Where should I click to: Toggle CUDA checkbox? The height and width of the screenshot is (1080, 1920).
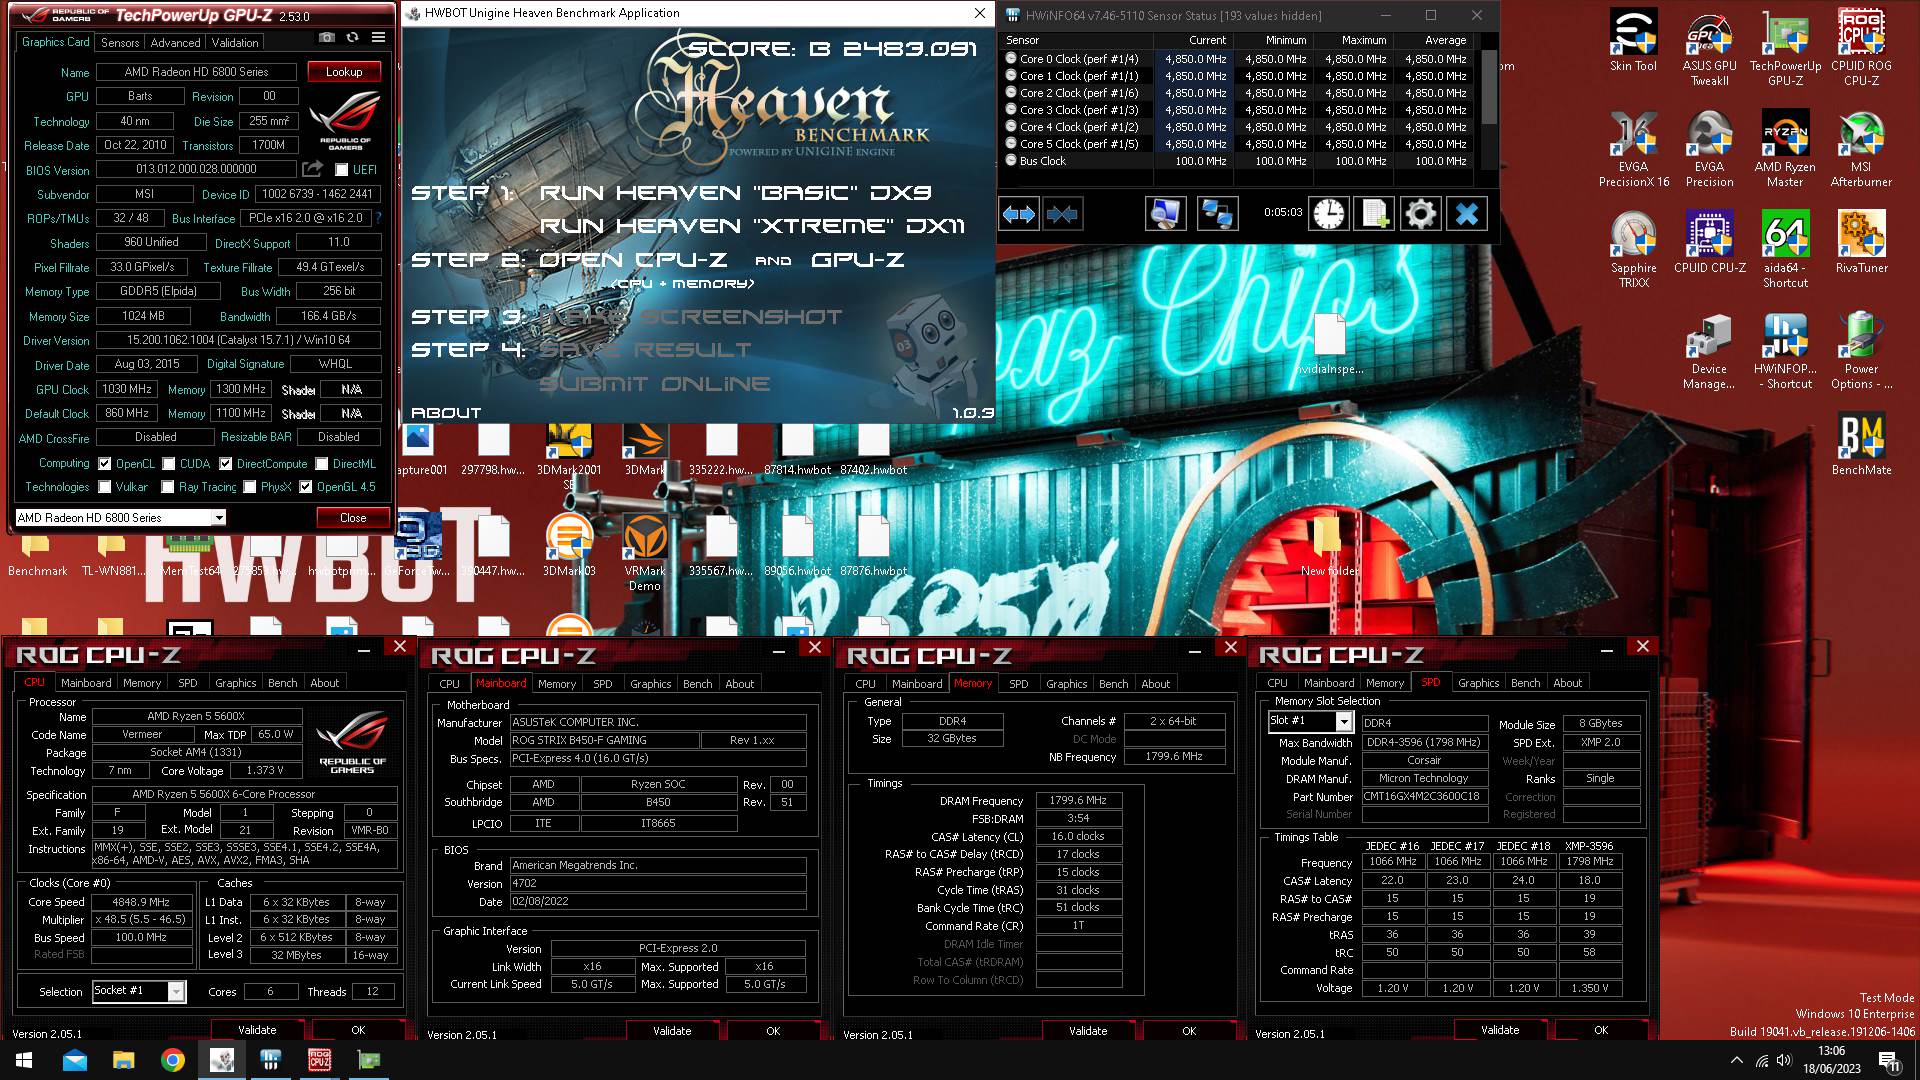pyautogui.click(x=169, y=464)
